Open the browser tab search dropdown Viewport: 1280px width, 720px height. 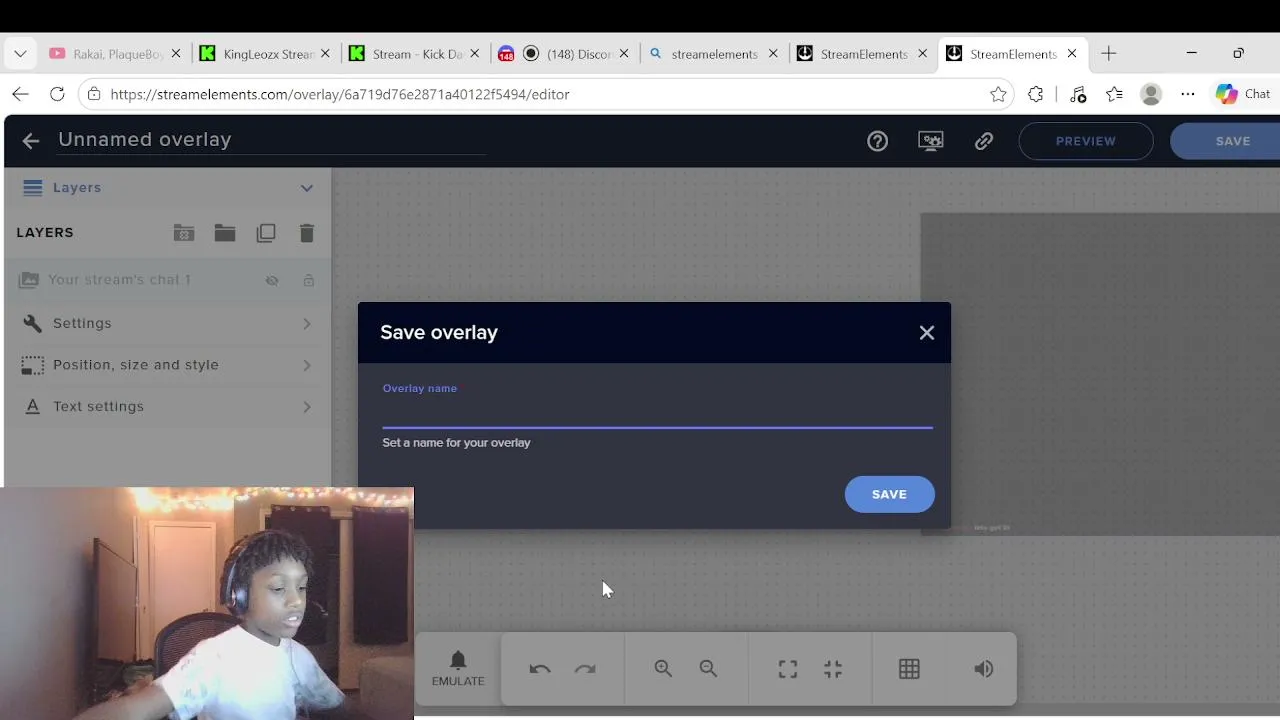(x=20, y=54)
